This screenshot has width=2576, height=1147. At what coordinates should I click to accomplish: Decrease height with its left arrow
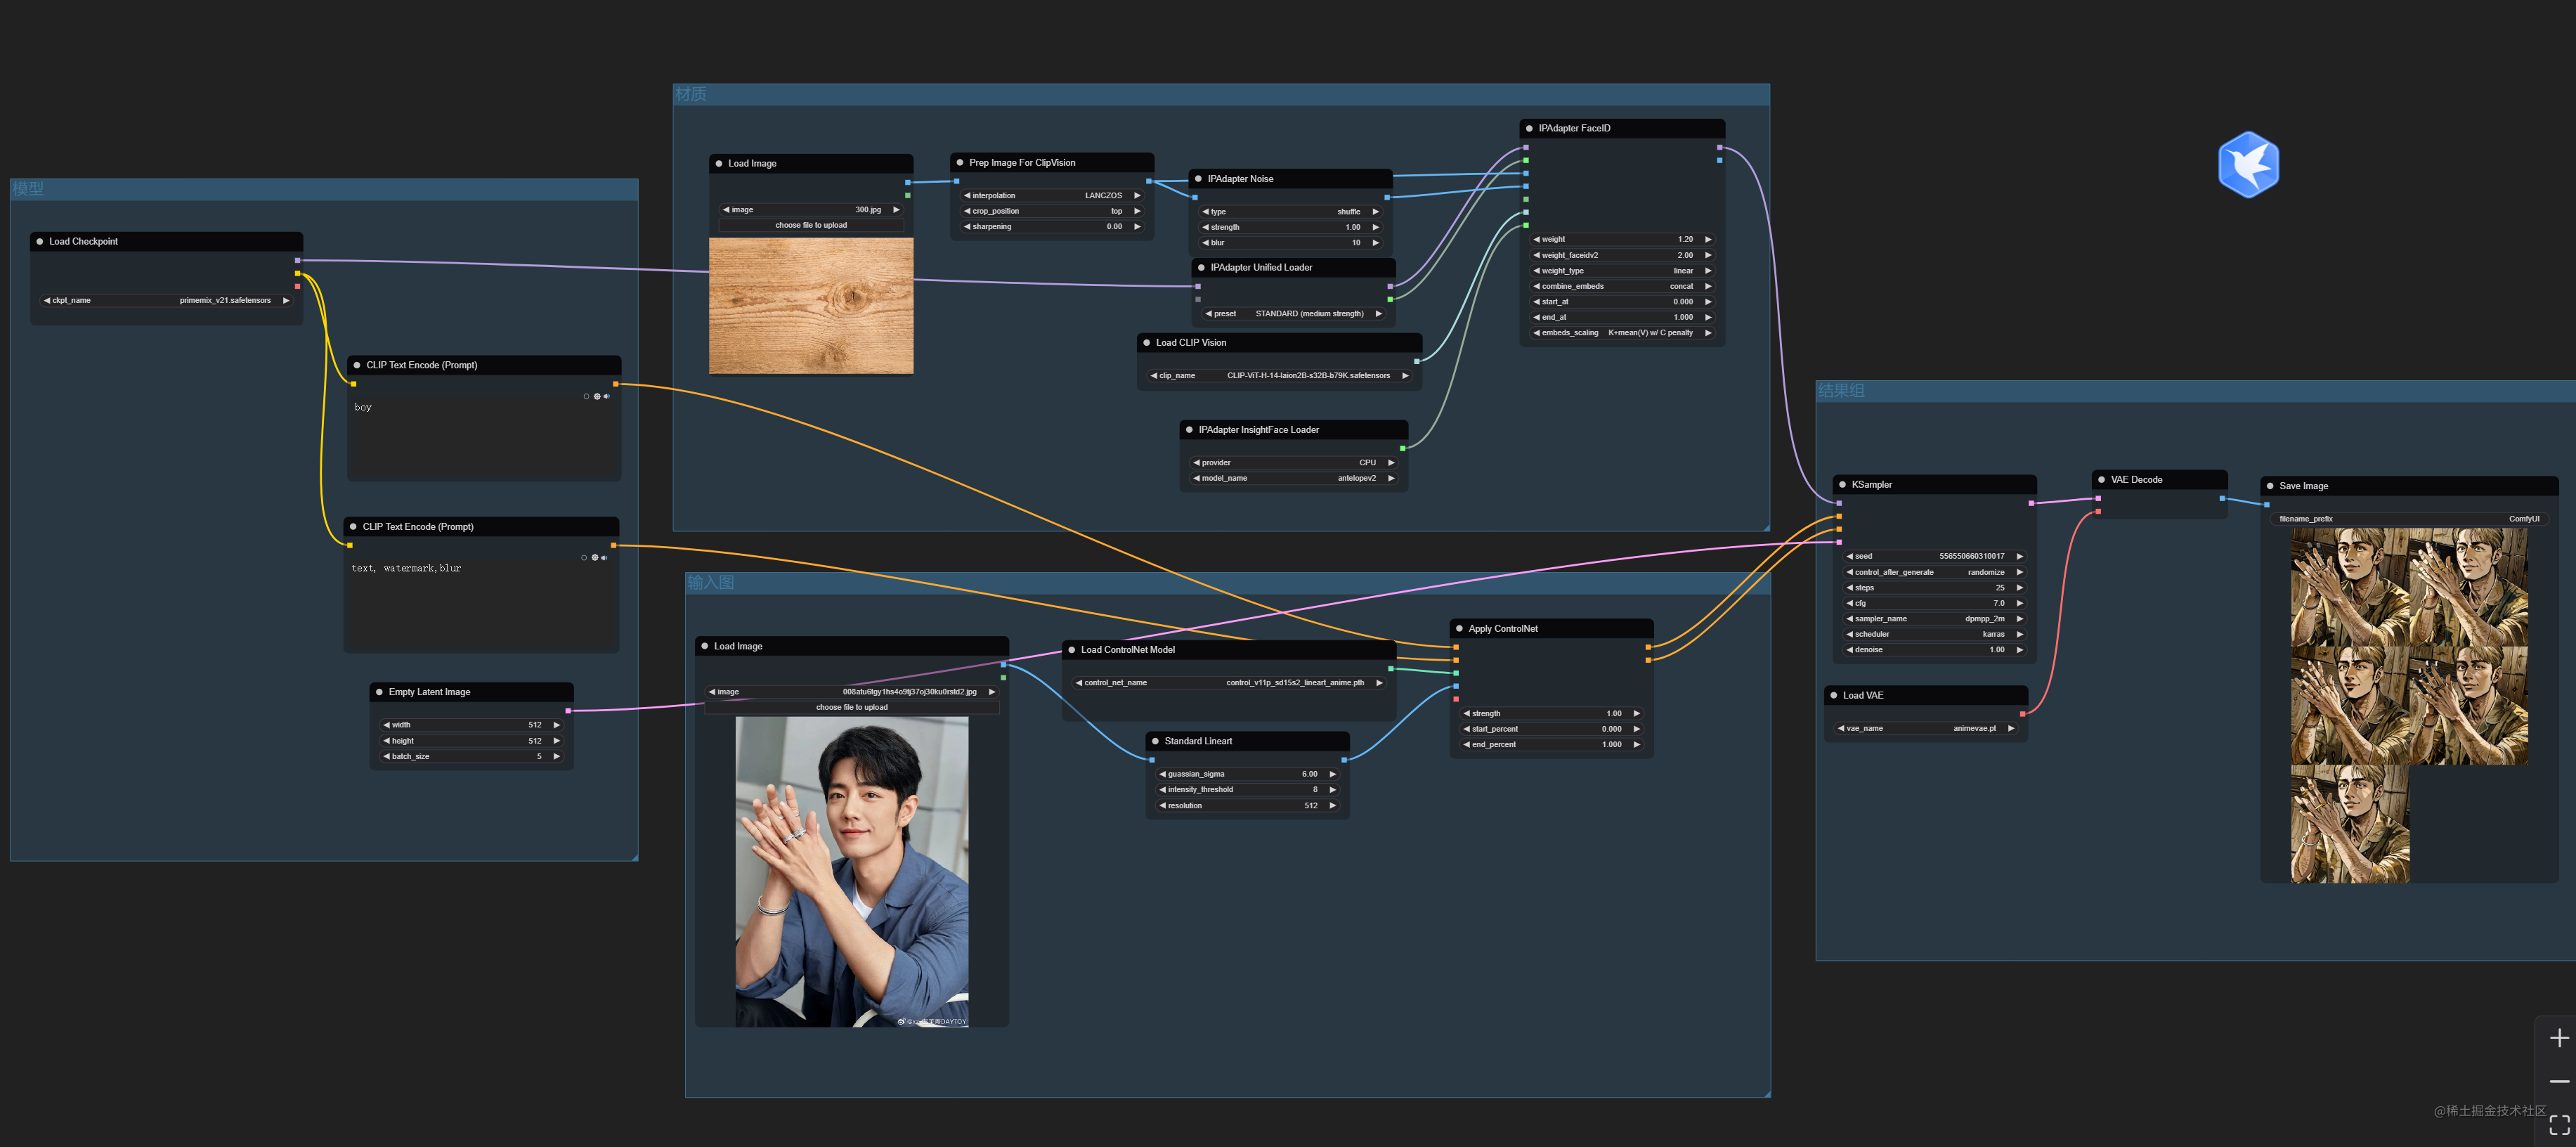click(x=386, y=741)
